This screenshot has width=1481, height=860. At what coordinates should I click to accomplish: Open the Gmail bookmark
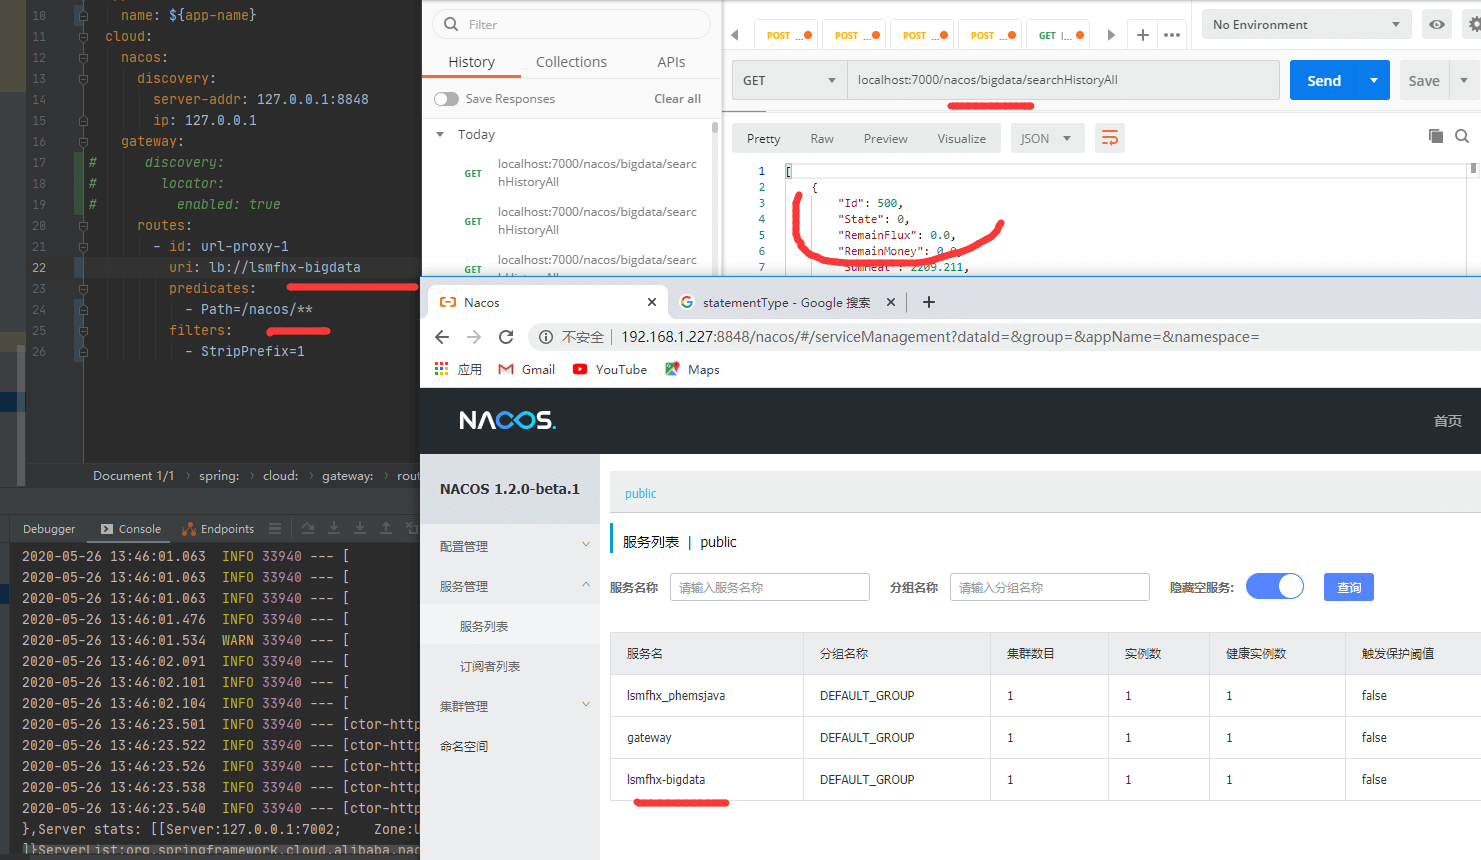click(527, 369)
